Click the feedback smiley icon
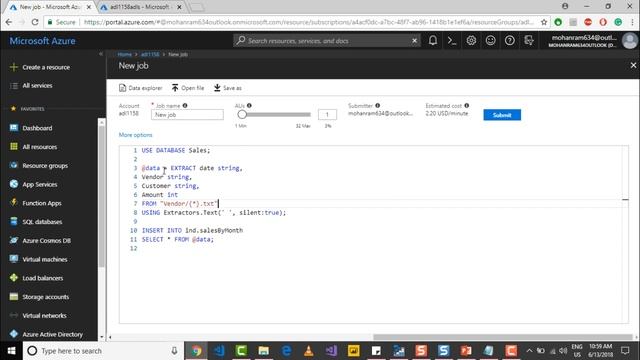Image resolution: width=640 pixels, height=360 pixels. point(490,40)
